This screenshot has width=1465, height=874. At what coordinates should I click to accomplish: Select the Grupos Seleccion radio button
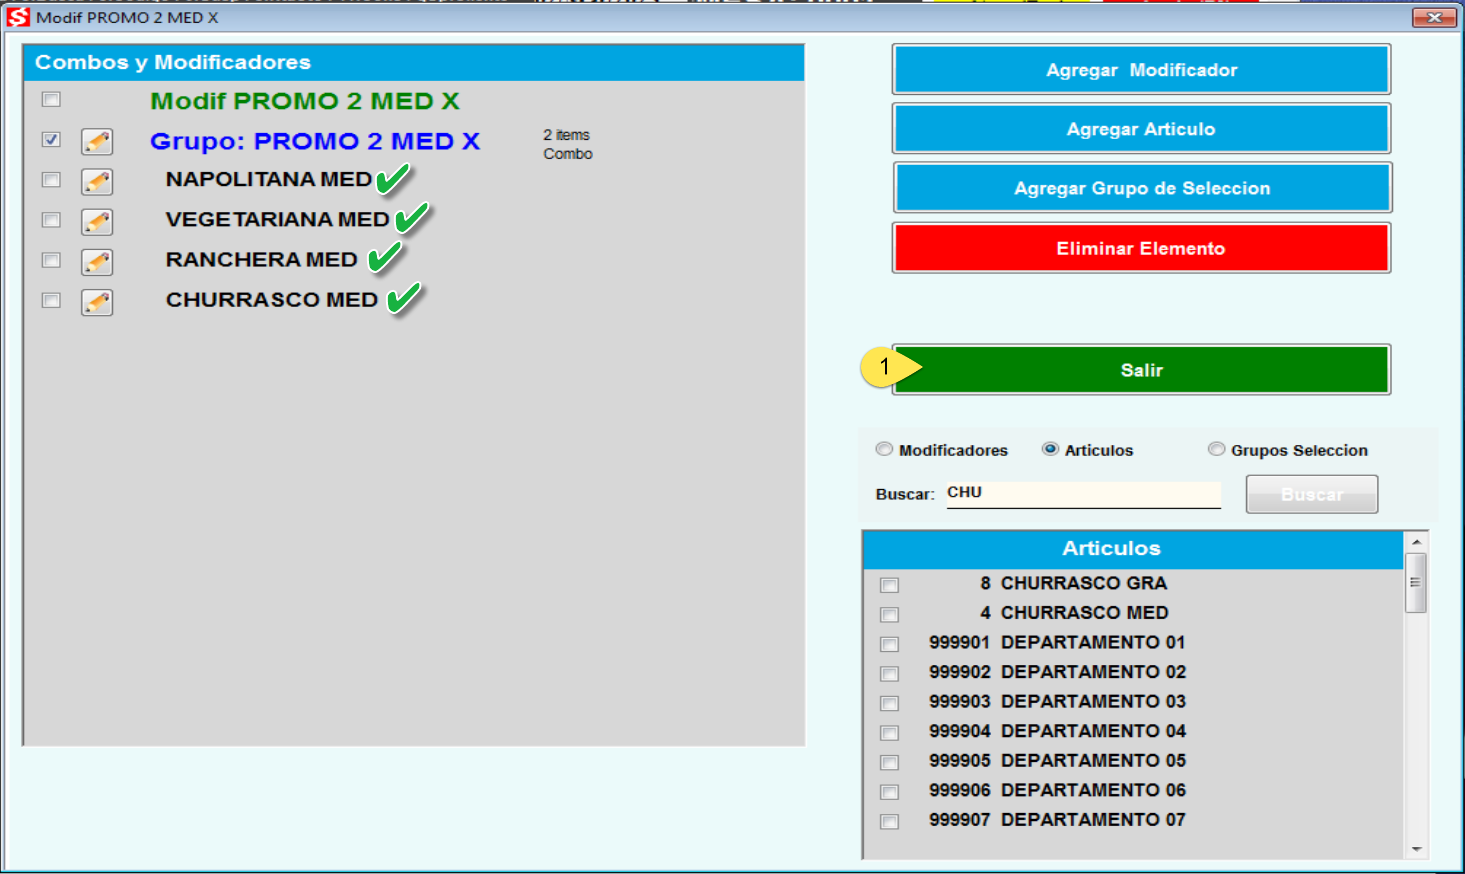[x=1217, y=450]
